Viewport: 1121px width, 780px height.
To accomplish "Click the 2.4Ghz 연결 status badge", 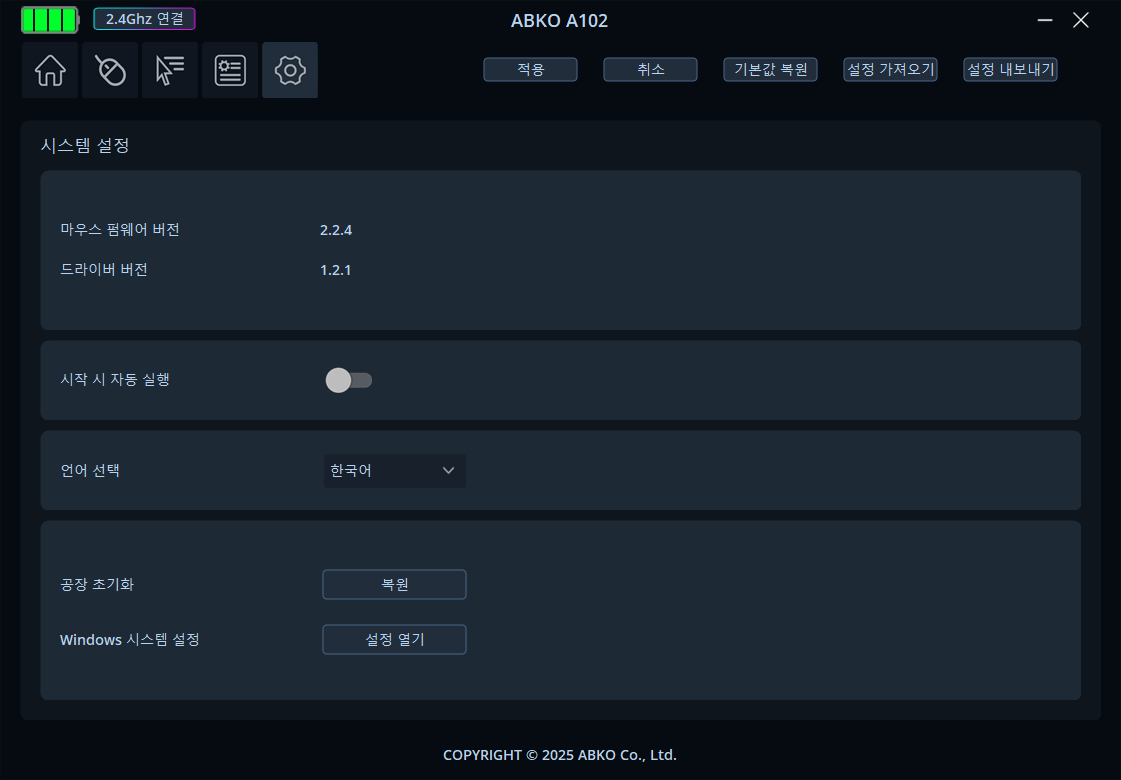I will pos(144,19).
